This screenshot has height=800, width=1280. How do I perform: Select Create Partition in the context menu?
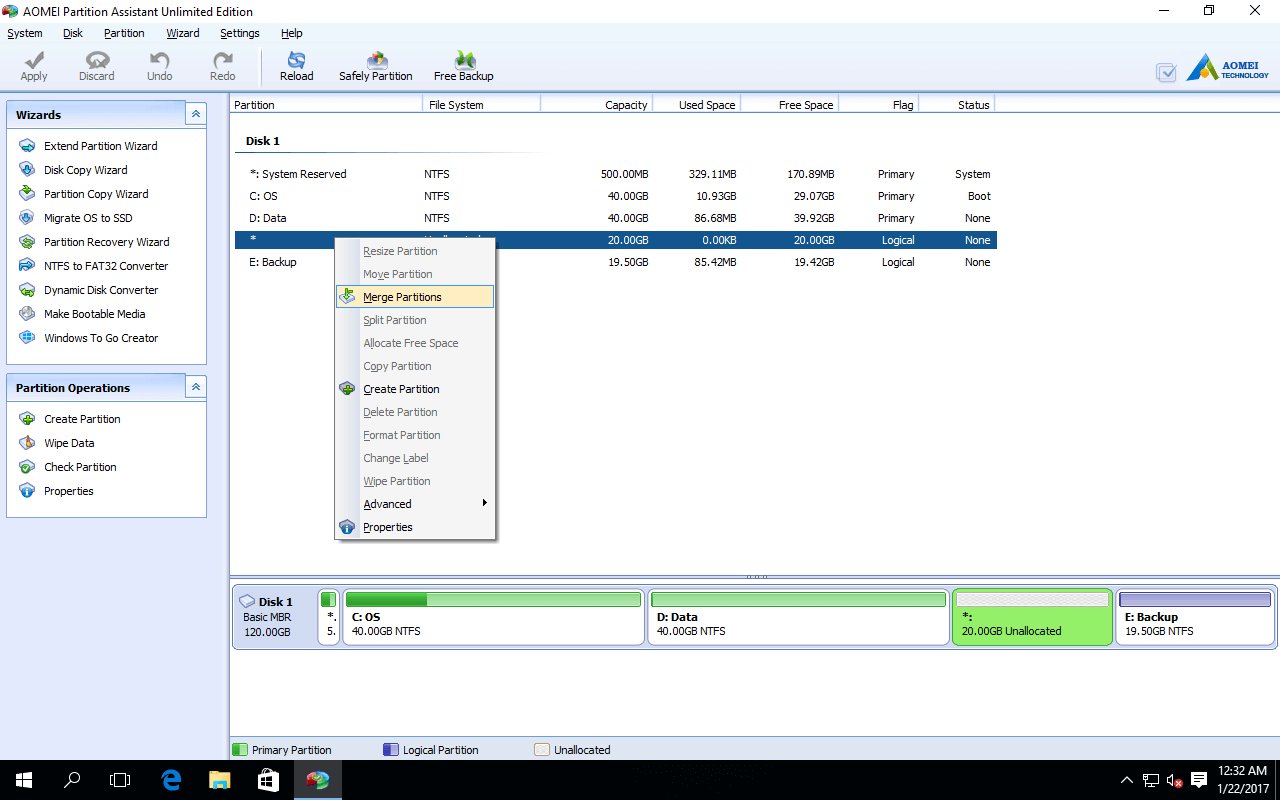(401, 389)
